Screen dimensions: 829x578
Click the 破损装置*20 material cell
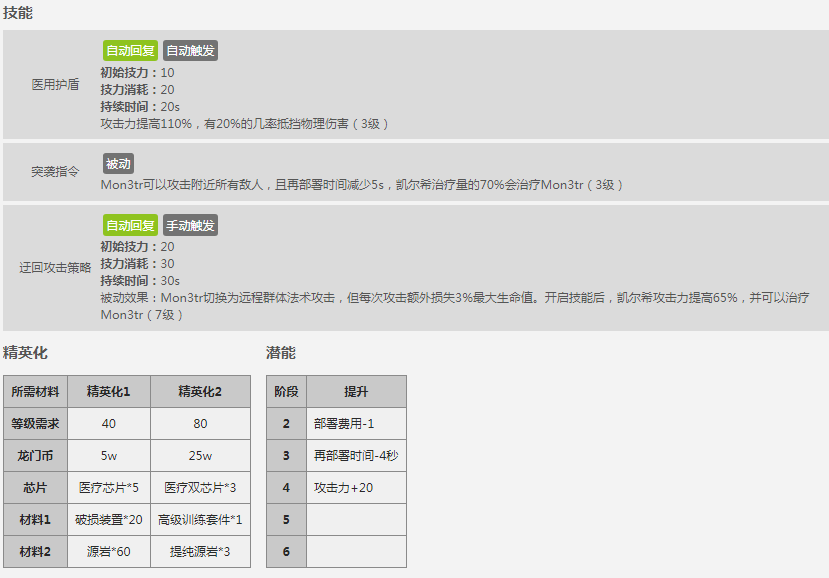109,519
